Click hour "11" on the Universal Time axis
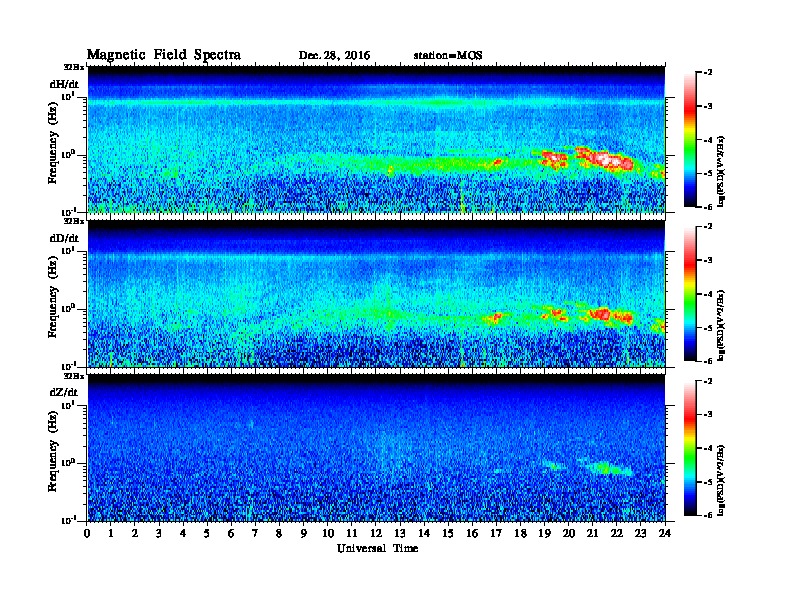 click(352, 533)
